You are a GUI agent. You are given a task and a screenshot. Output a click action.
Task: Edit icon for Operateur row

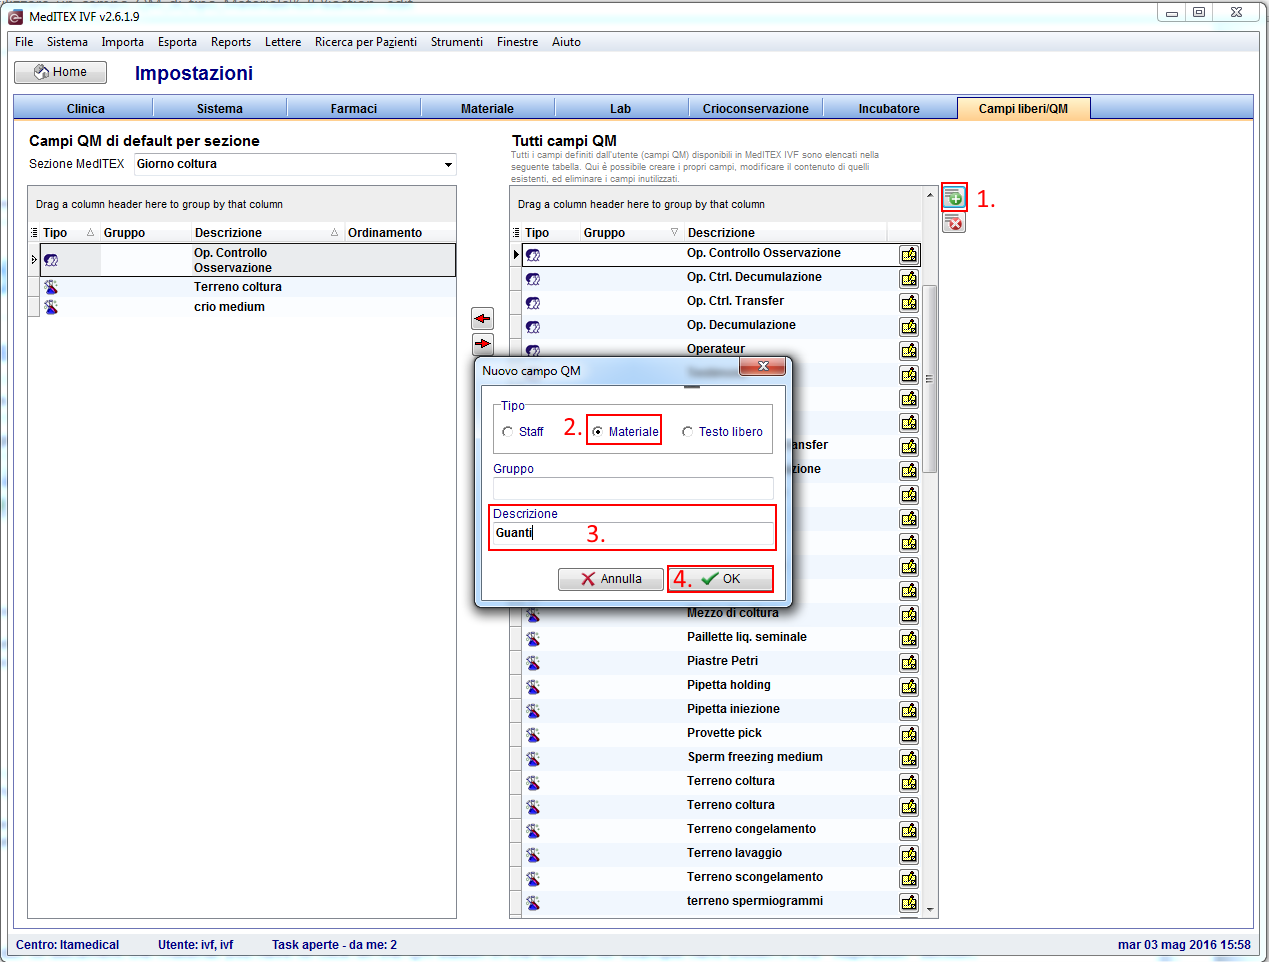tap(909, 351)
